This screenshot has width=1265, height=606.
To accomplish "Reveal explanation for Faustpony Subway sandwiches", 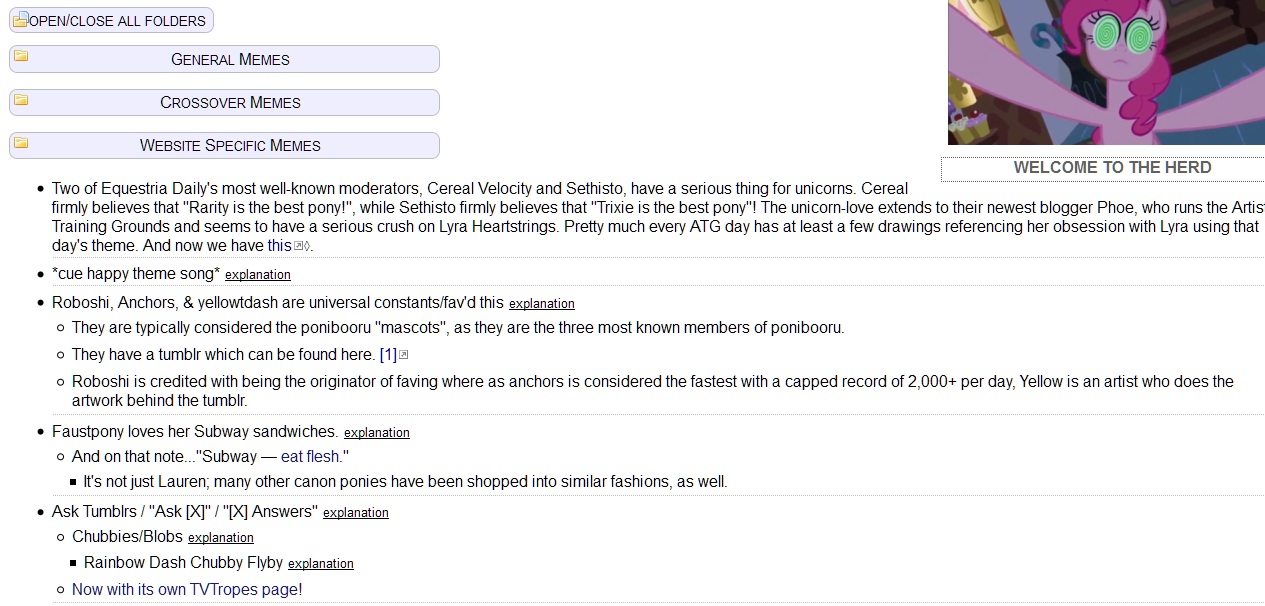I will pos(376,433).
